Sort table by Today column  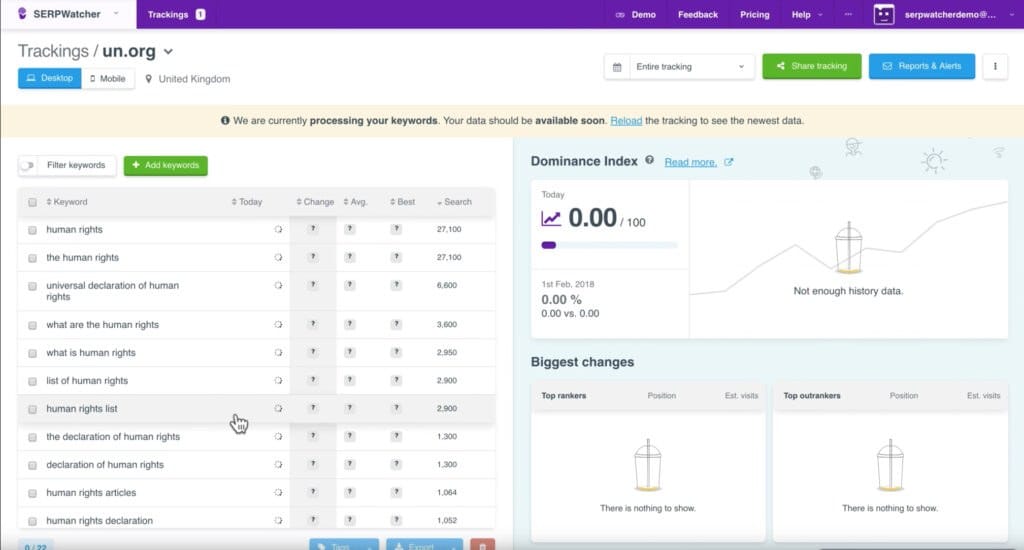[x=247, y=202]
